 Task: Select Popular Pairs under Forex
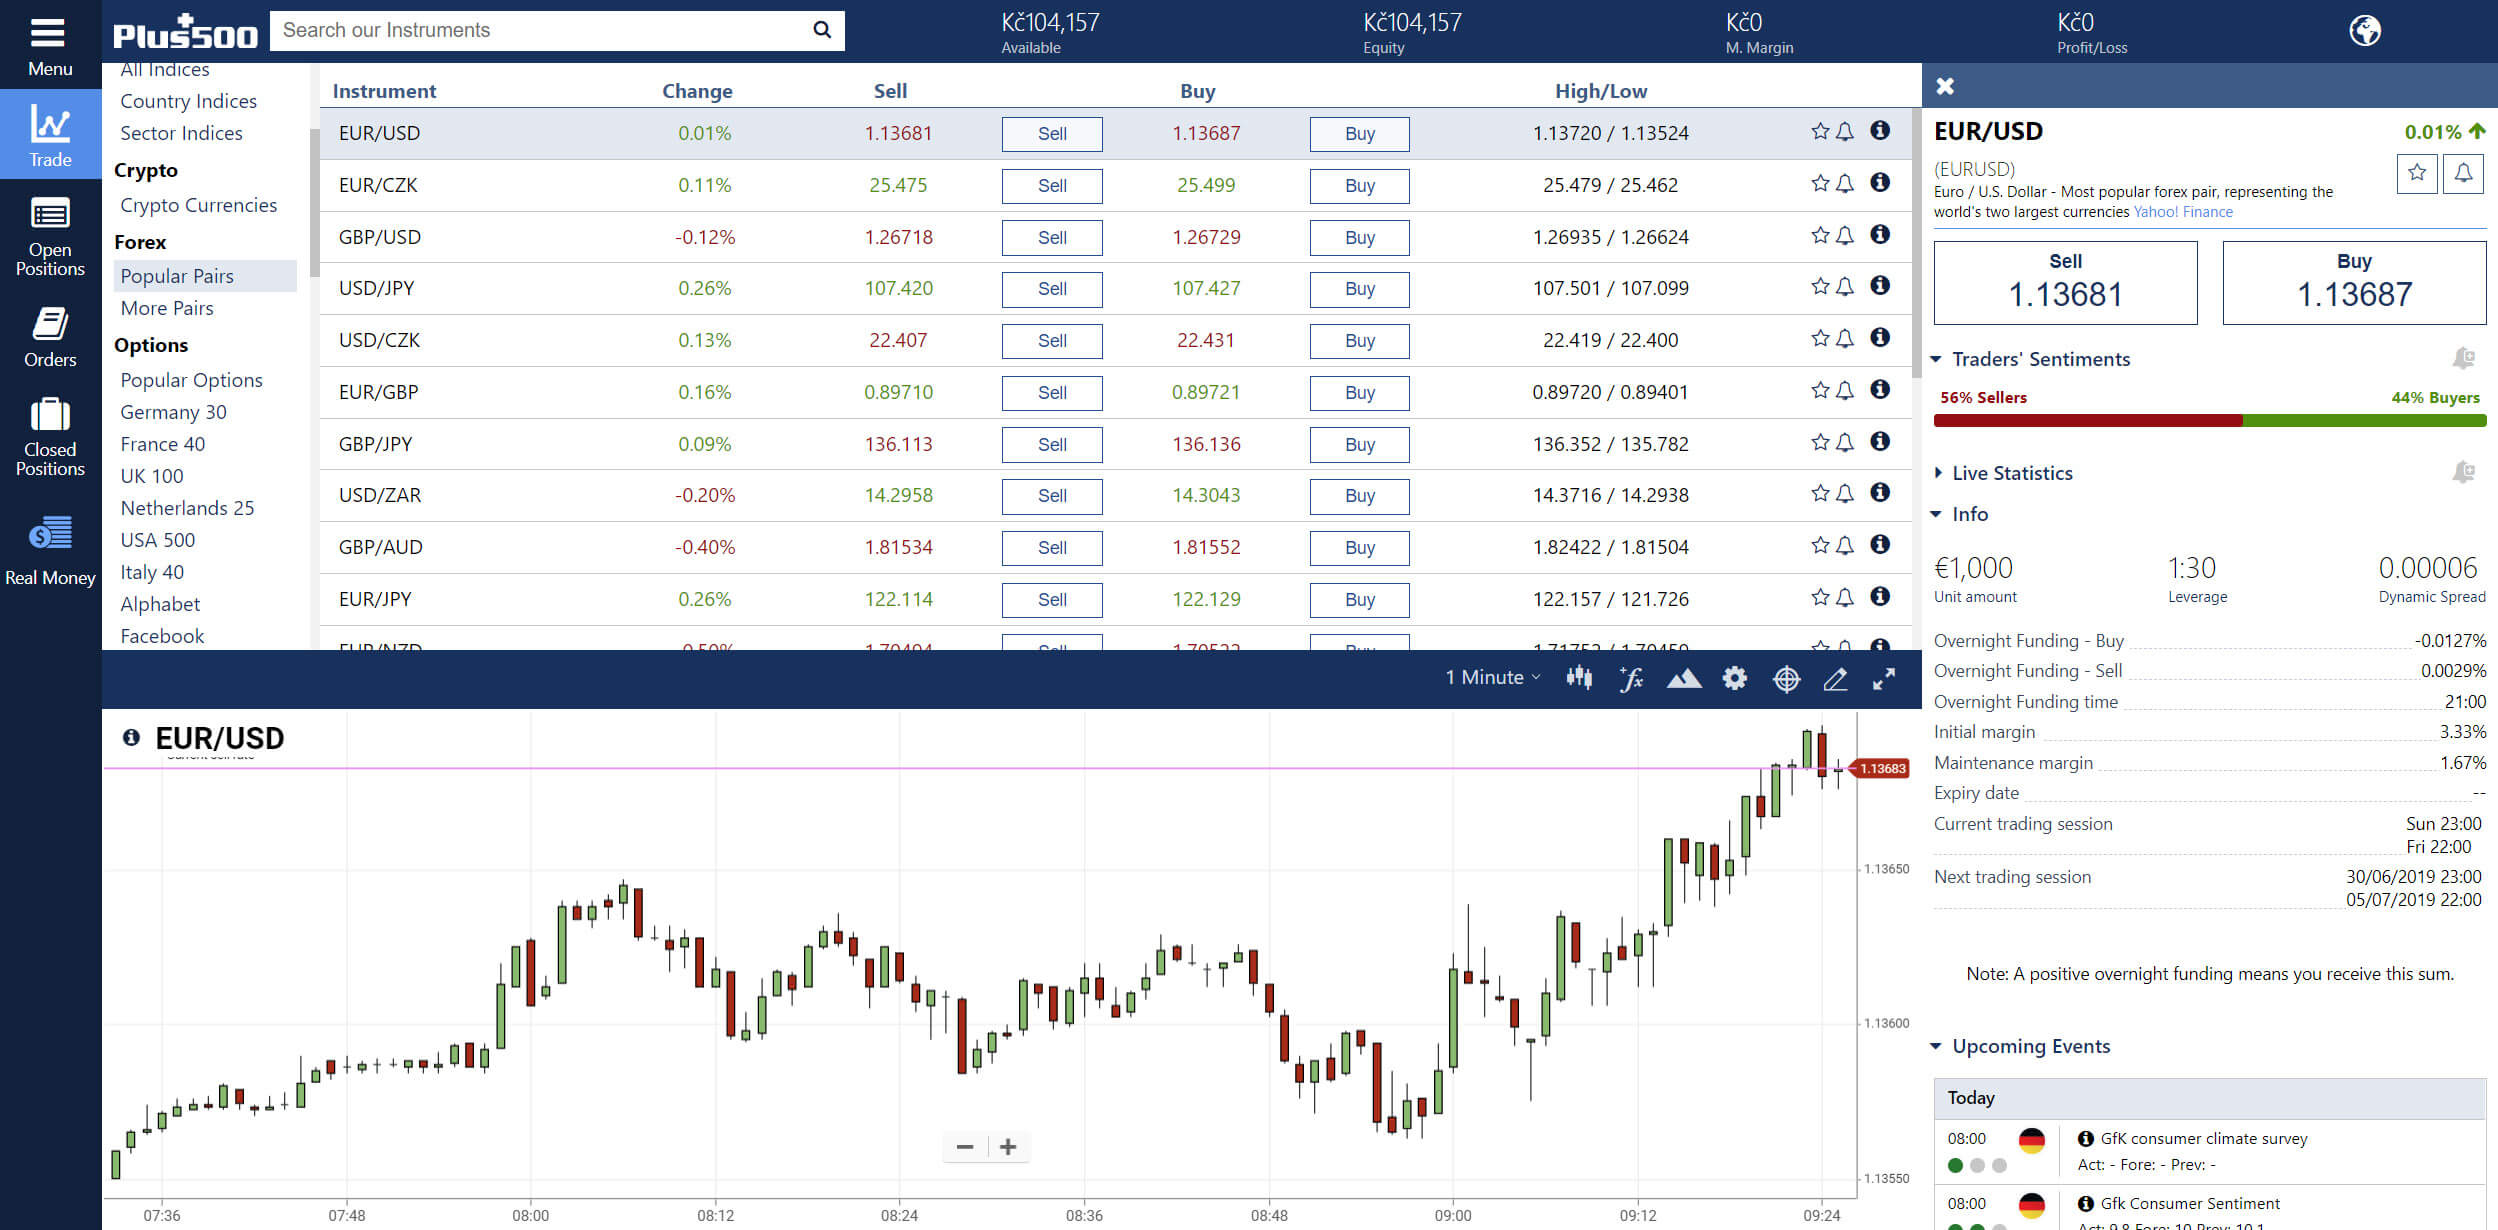coord(205,276)
